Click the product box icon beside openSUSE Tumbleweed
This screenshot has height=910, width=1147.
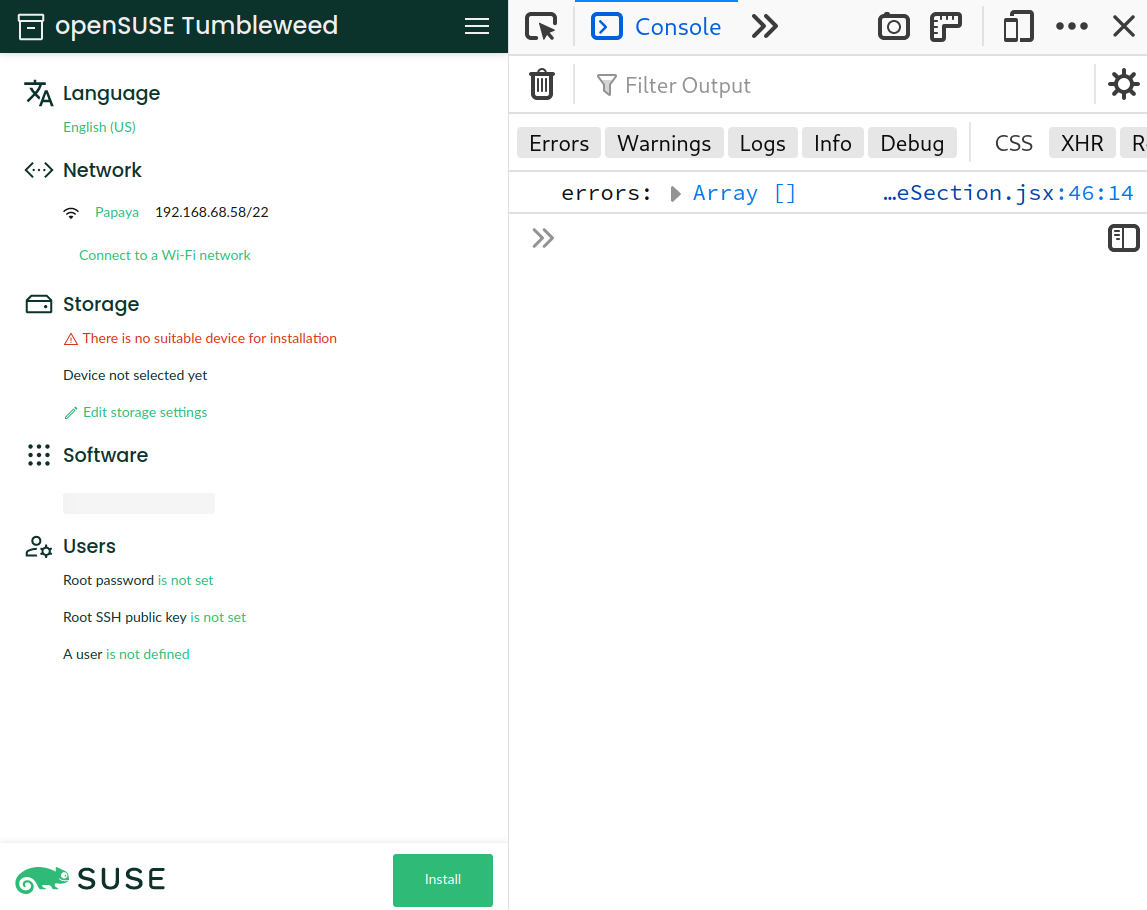(31, 26)
